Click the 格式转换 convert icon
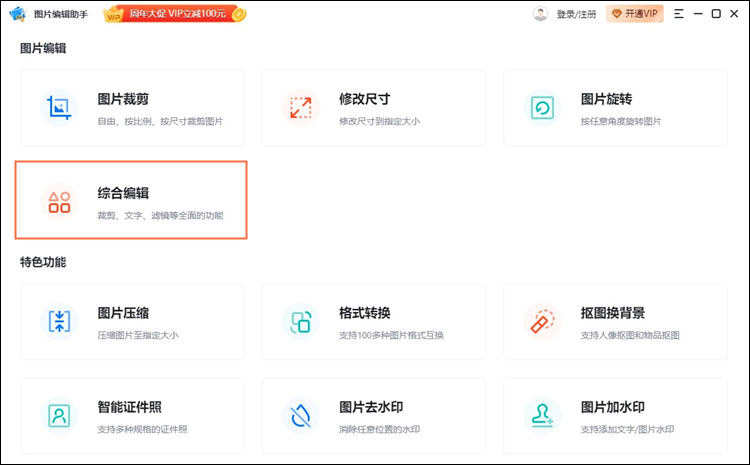This screenshot has height=465, width=750. [x=300, y=321]
